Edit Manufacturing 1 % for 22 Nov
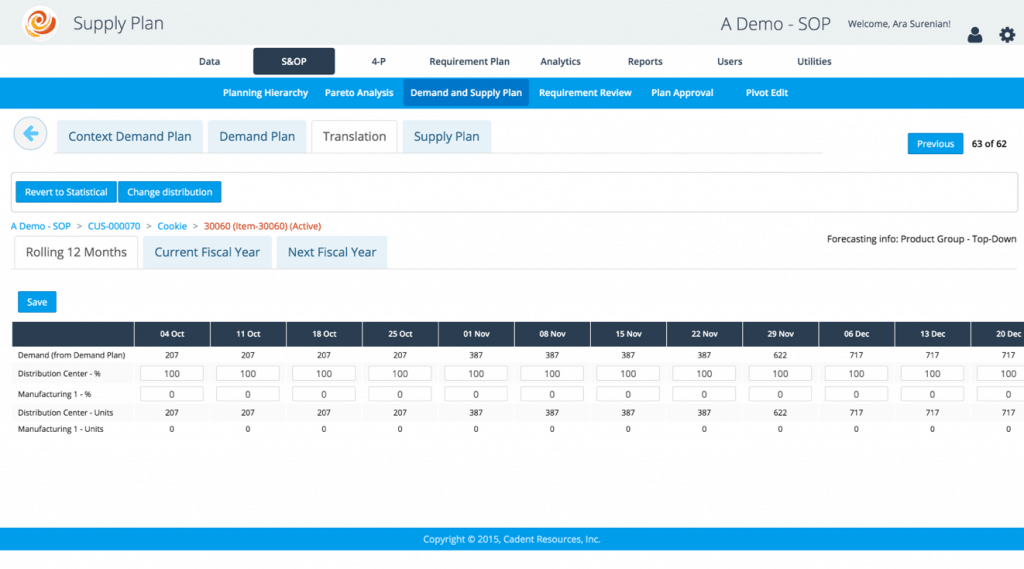Viewport: 1024px width, 569px height. [704, 394]
